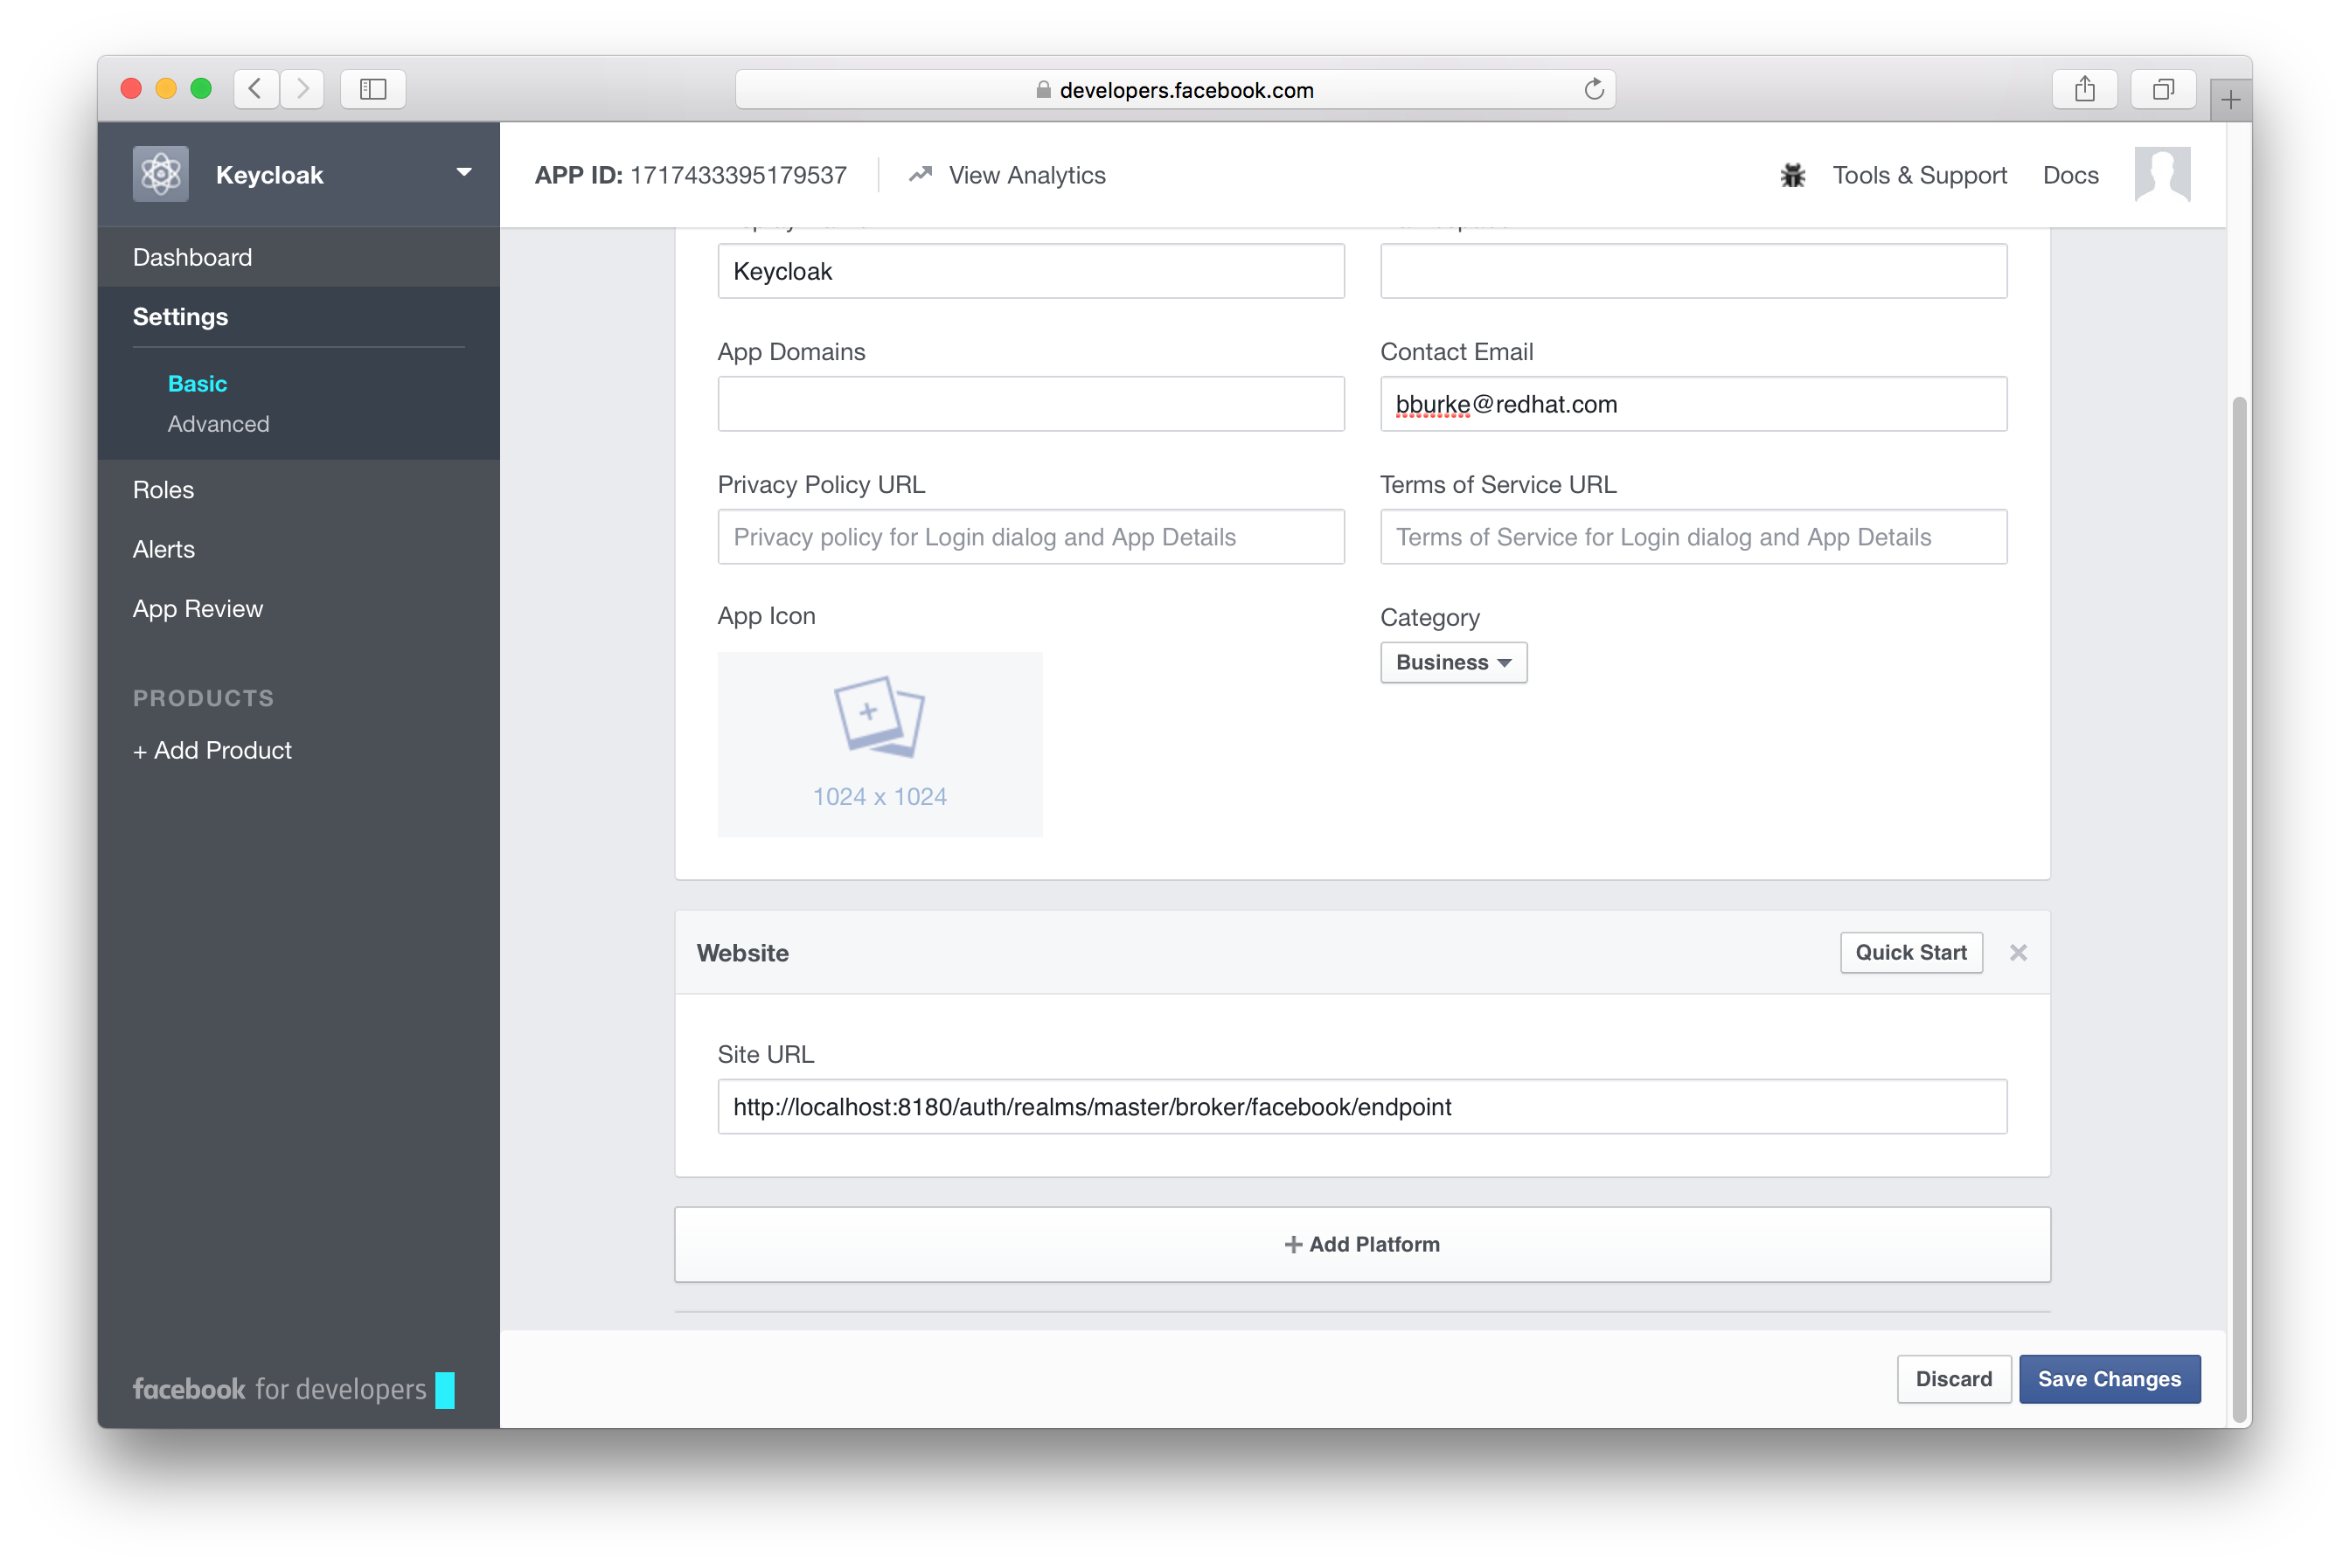Click the View Analytics icon
Viewport: 2350px width, 1568px height.
click(x=919, y=173)
